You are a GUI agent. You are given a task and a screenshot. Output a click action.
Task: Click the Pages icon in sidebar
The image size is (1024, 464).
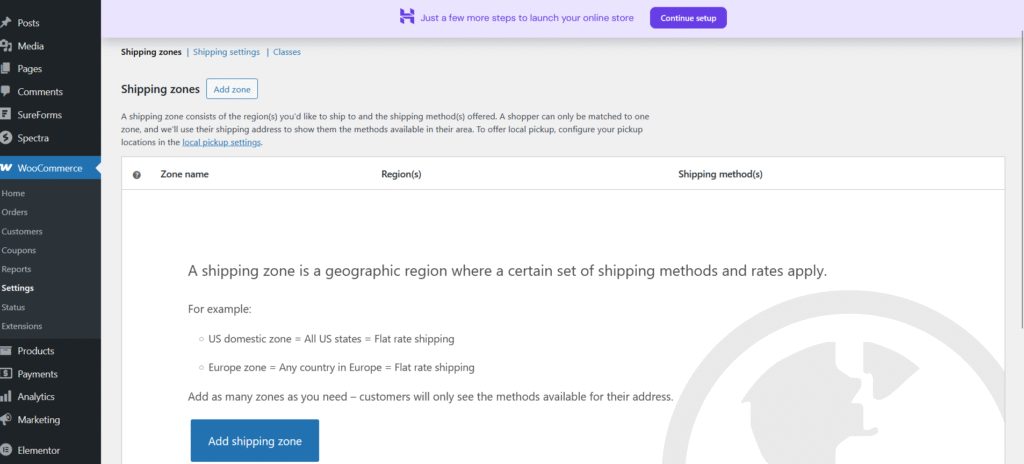(x=6, y=69)
